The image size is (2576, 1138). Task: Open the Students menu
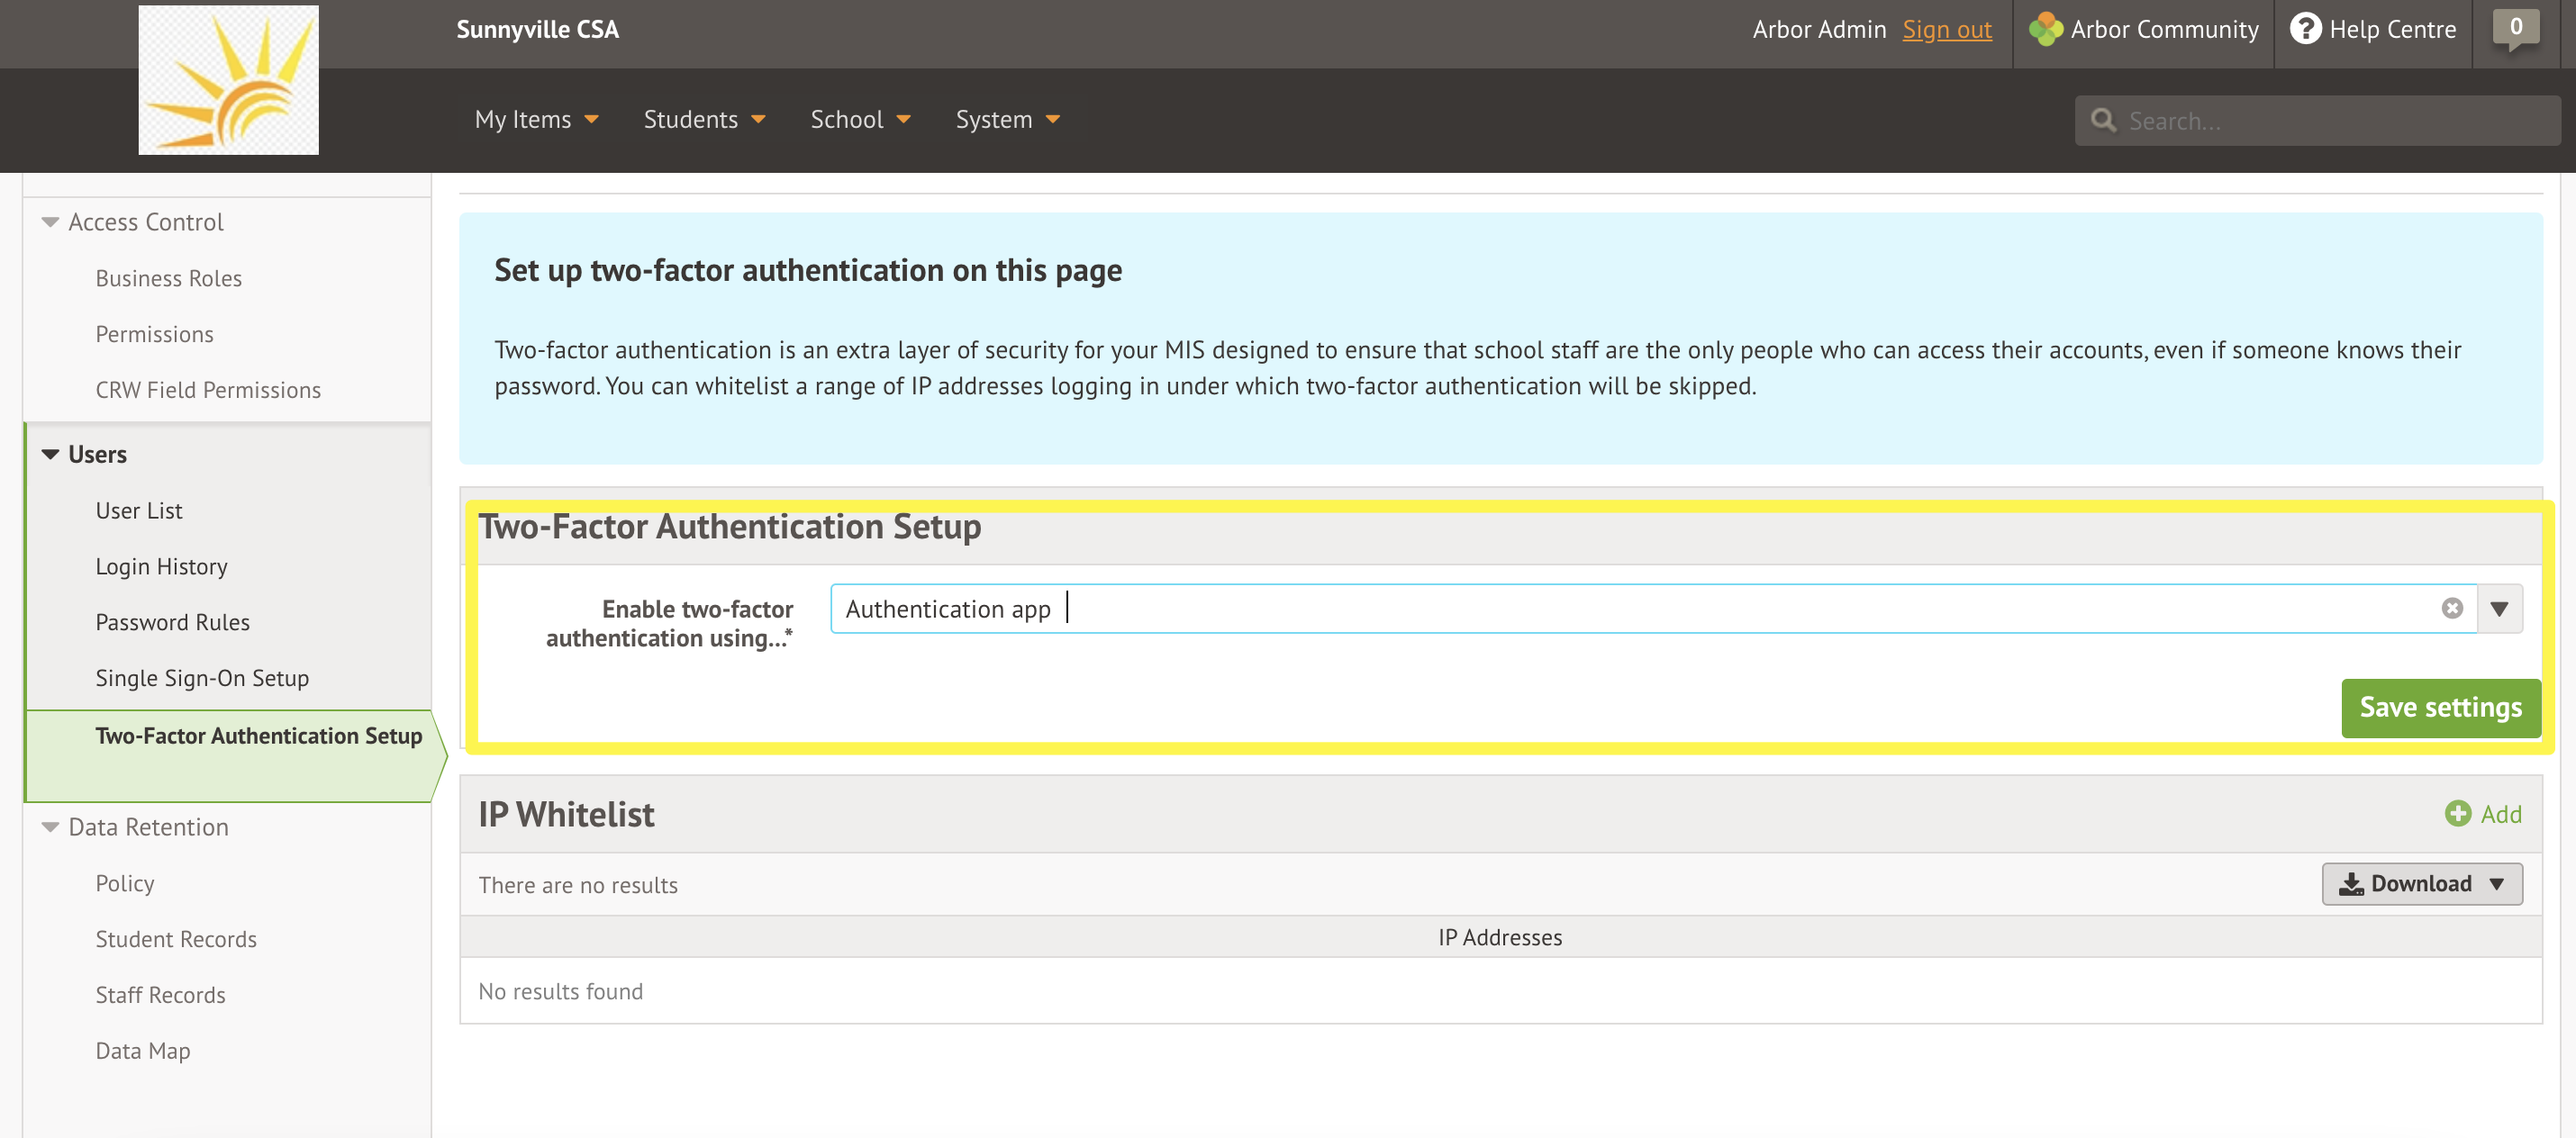coord(704,120)
